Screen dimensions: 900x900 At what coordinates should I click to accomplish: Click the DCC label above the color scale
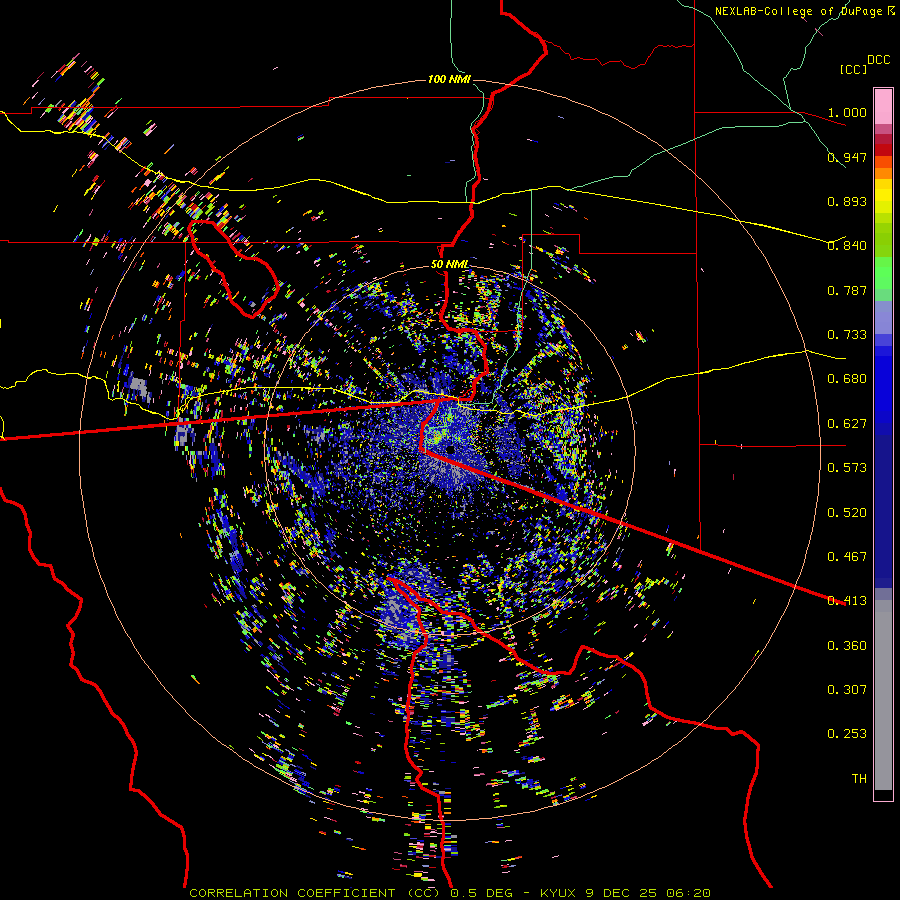pyautogui.click(x=878, y=60)
